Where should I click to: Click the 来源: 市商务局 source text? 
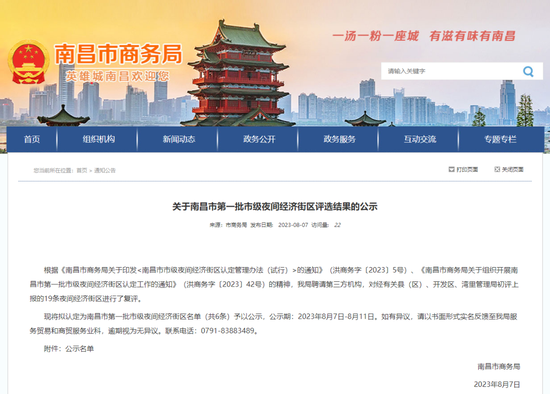[228, 225]
